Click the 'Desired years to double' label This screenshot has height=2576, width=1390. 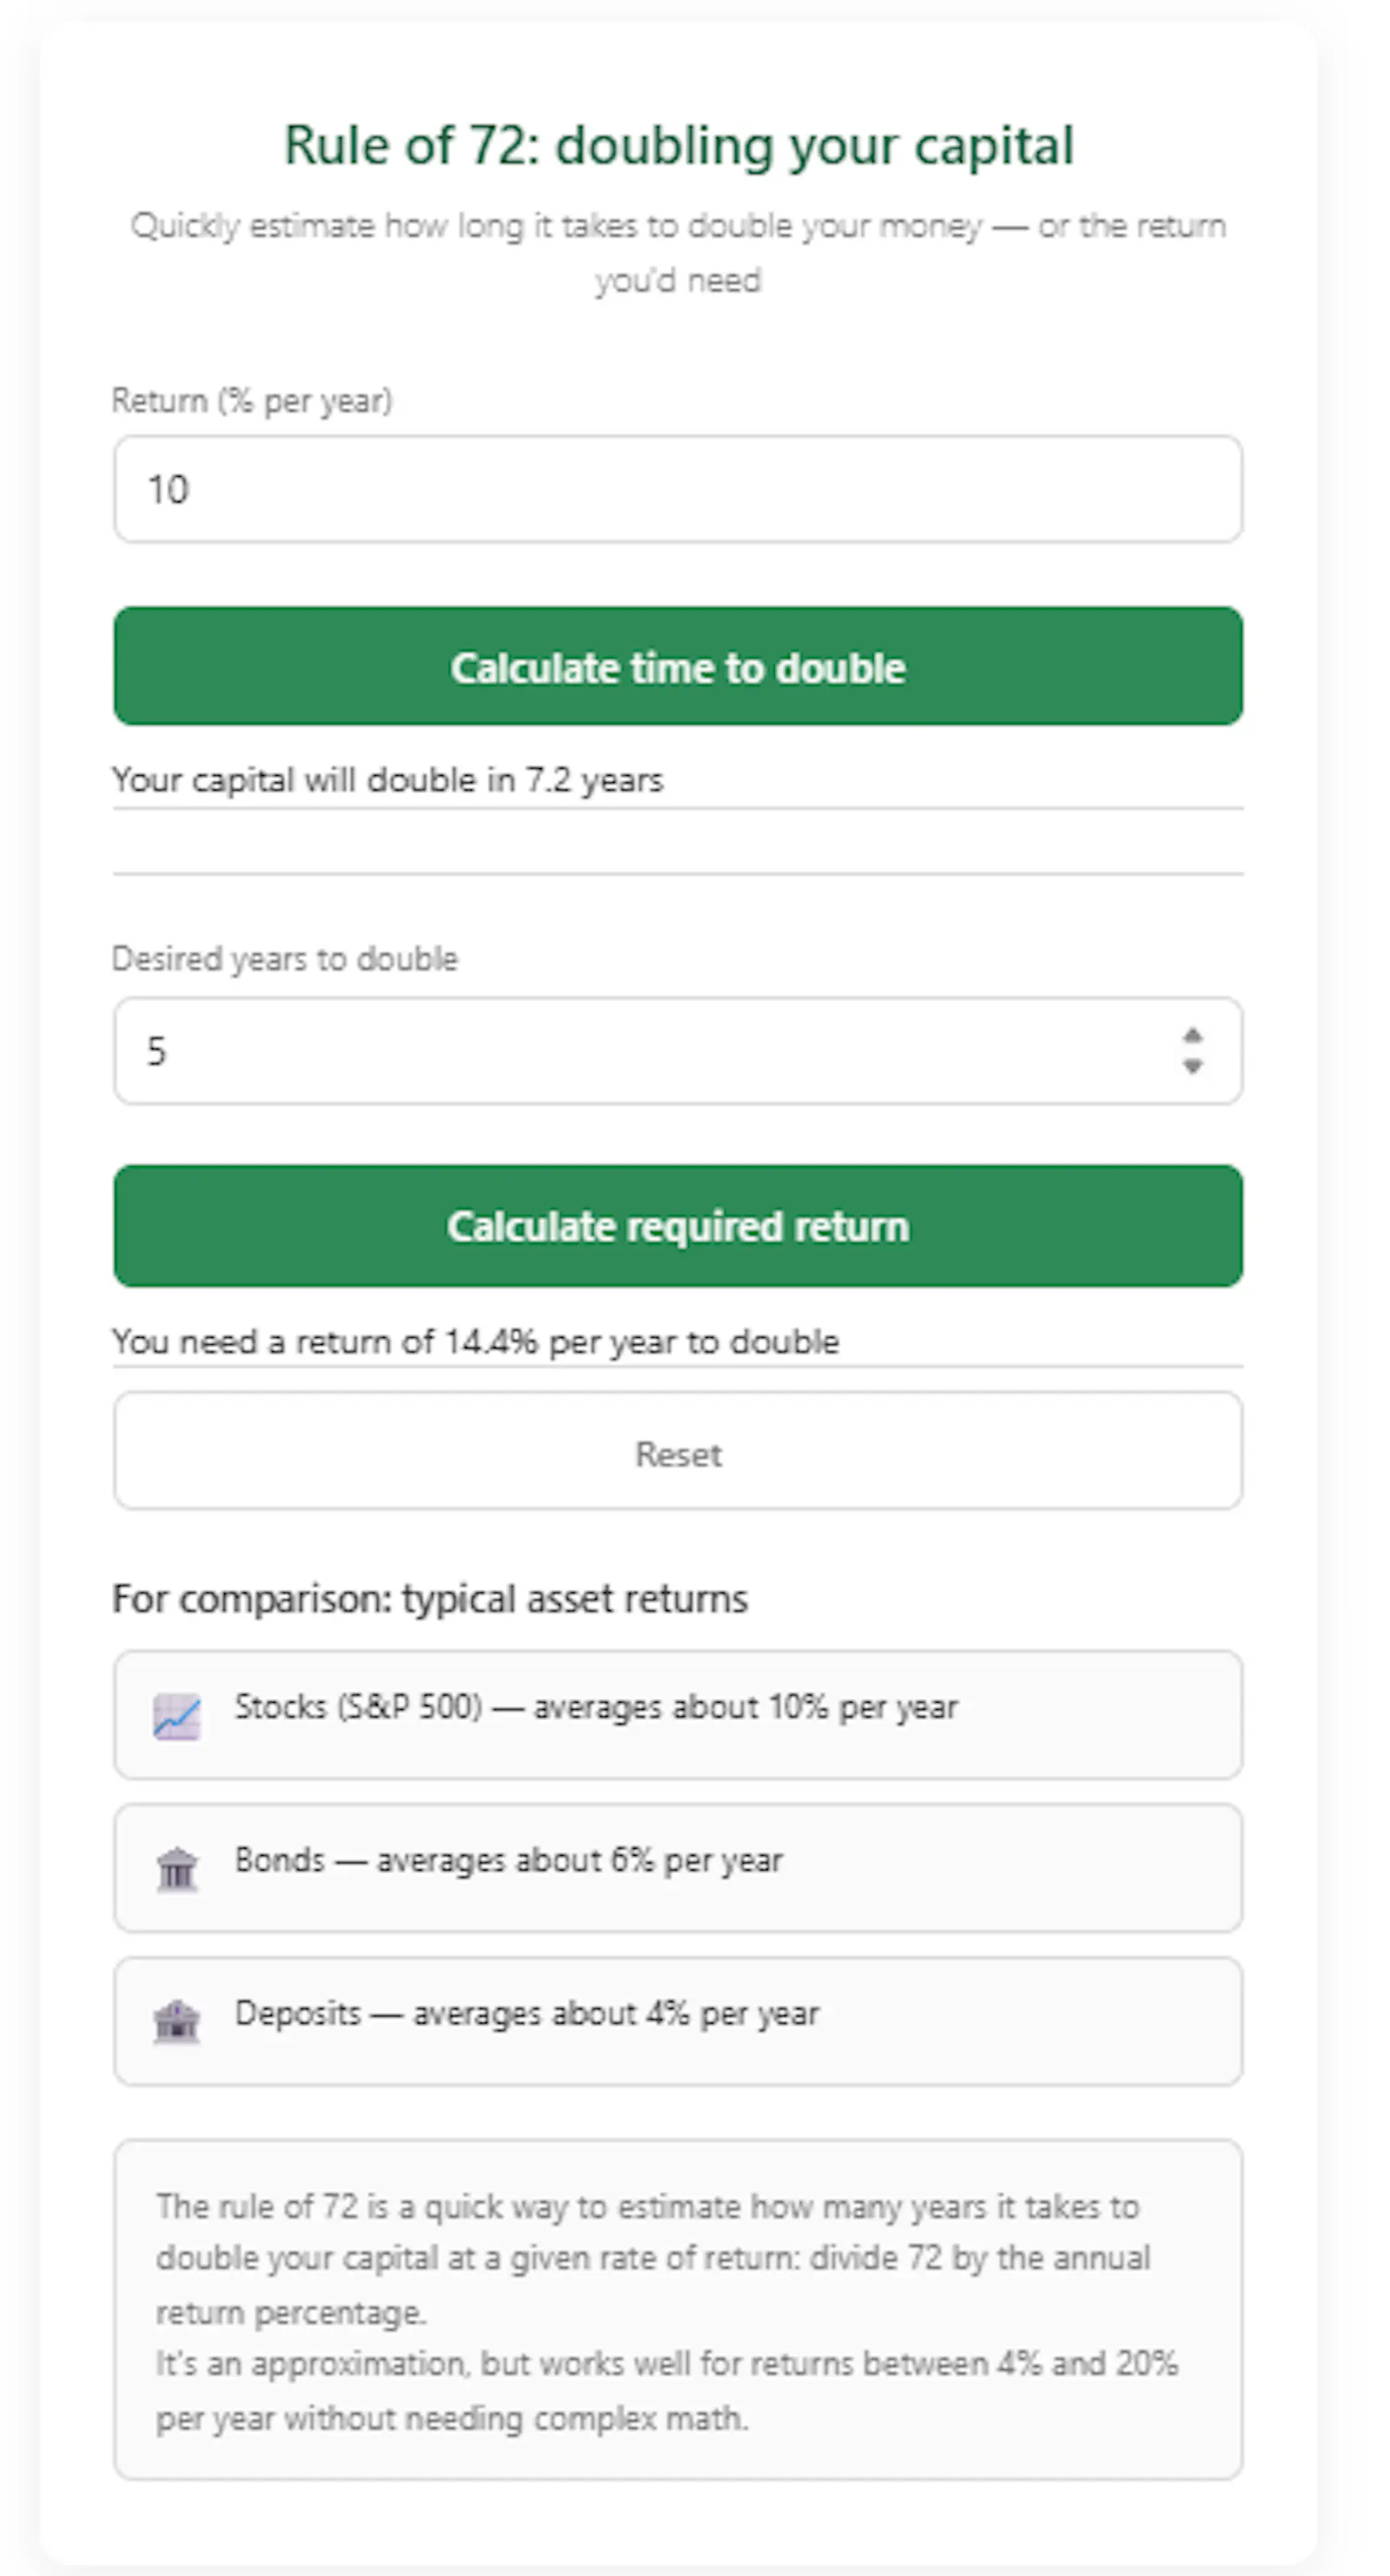[x=285, y=959]
